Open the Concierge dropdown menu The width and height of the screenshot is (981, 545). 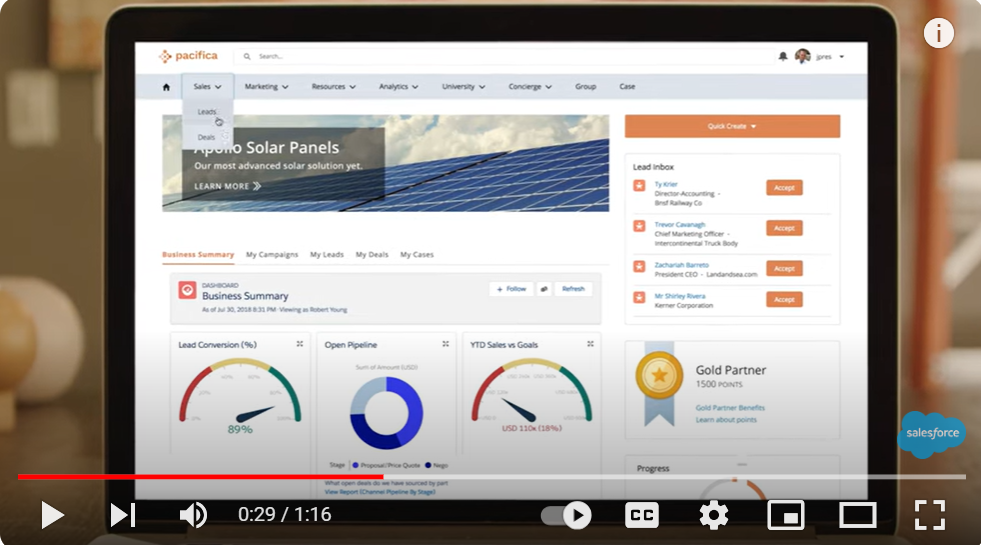pyautogui.click(x=530, y=86)
